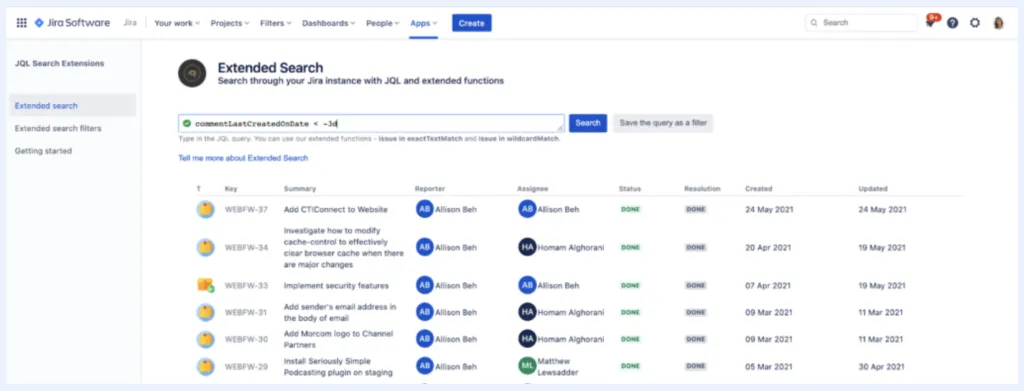Click the DONE resolution badge for WEBFW-33
Image resolution: width=1024 pixels, height=391 pixels.
[696, 285]
